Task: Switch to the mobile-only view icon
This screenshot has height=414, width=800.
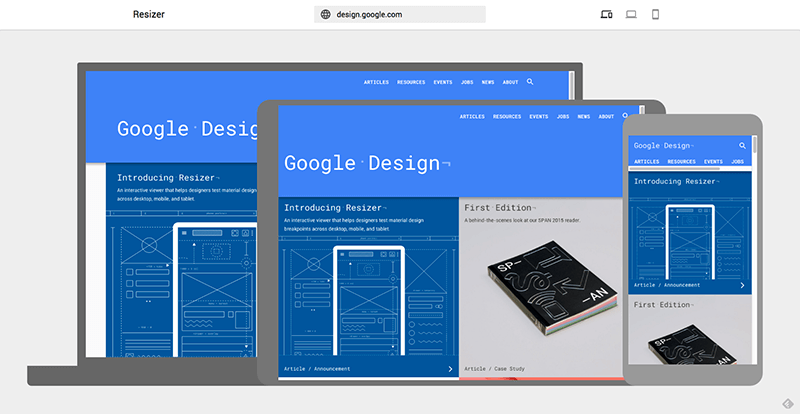Action: pyautogui.click(x=656, y=14)
